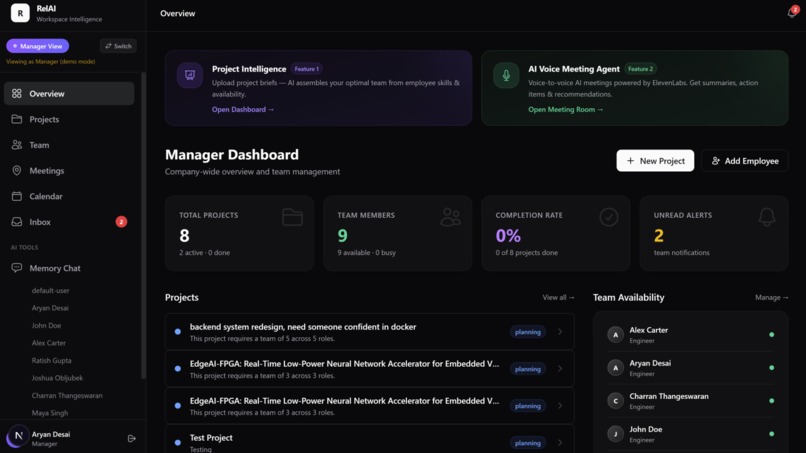
Task: Click the Completion Rate checkmark icon
Action: [x=609, y=217]
